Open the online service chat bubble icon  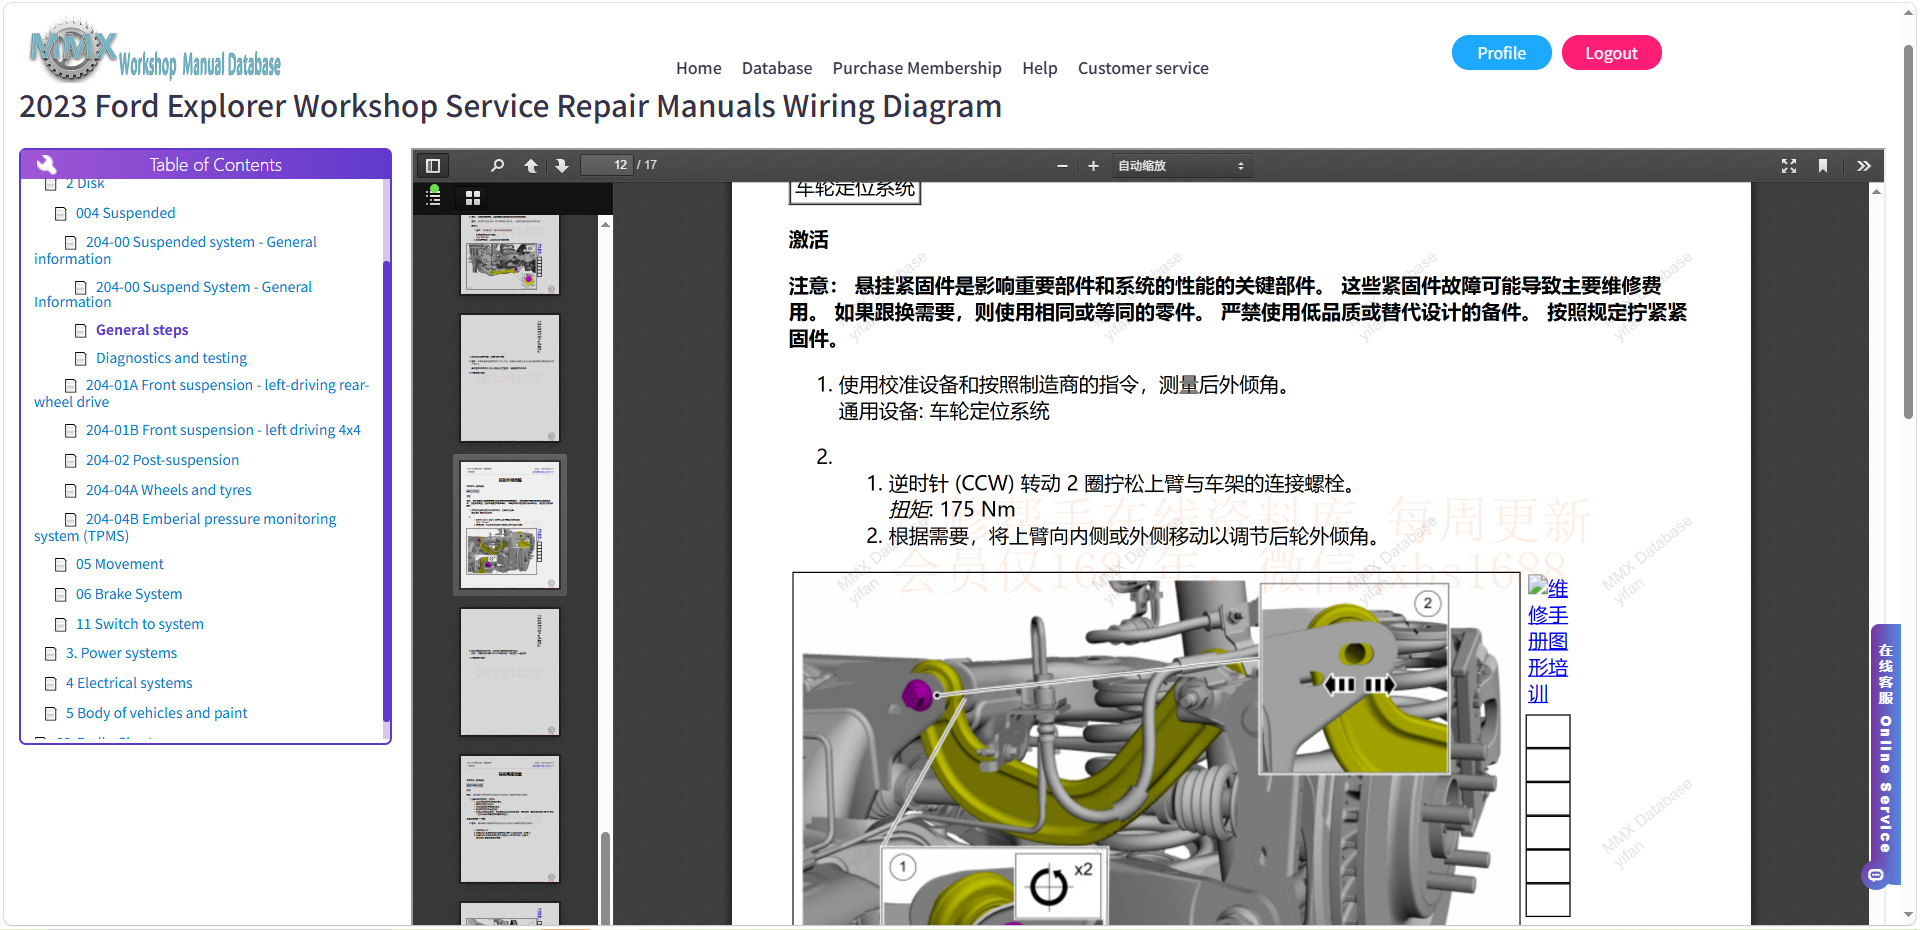pos(1876,876)
